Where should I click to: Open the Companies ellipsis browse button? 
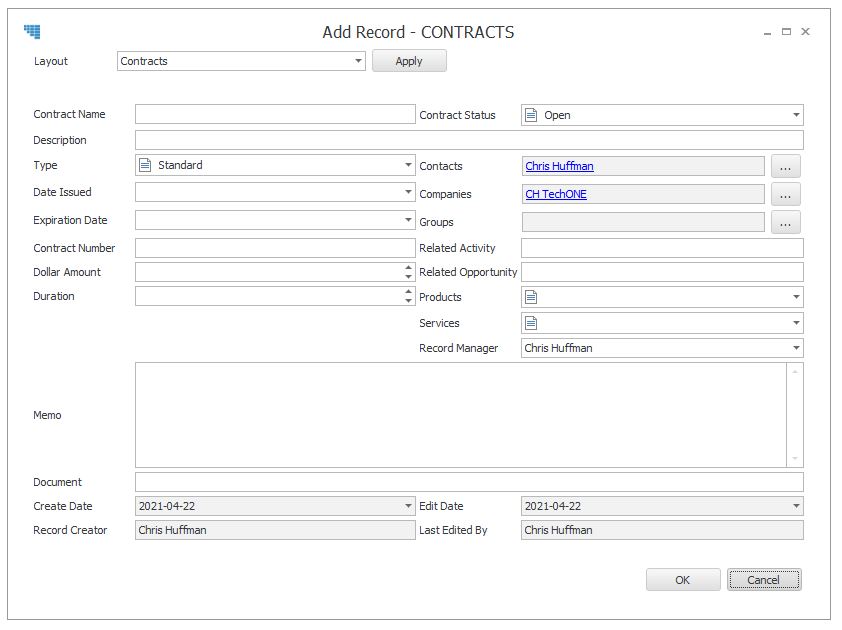tap(785, 194)
